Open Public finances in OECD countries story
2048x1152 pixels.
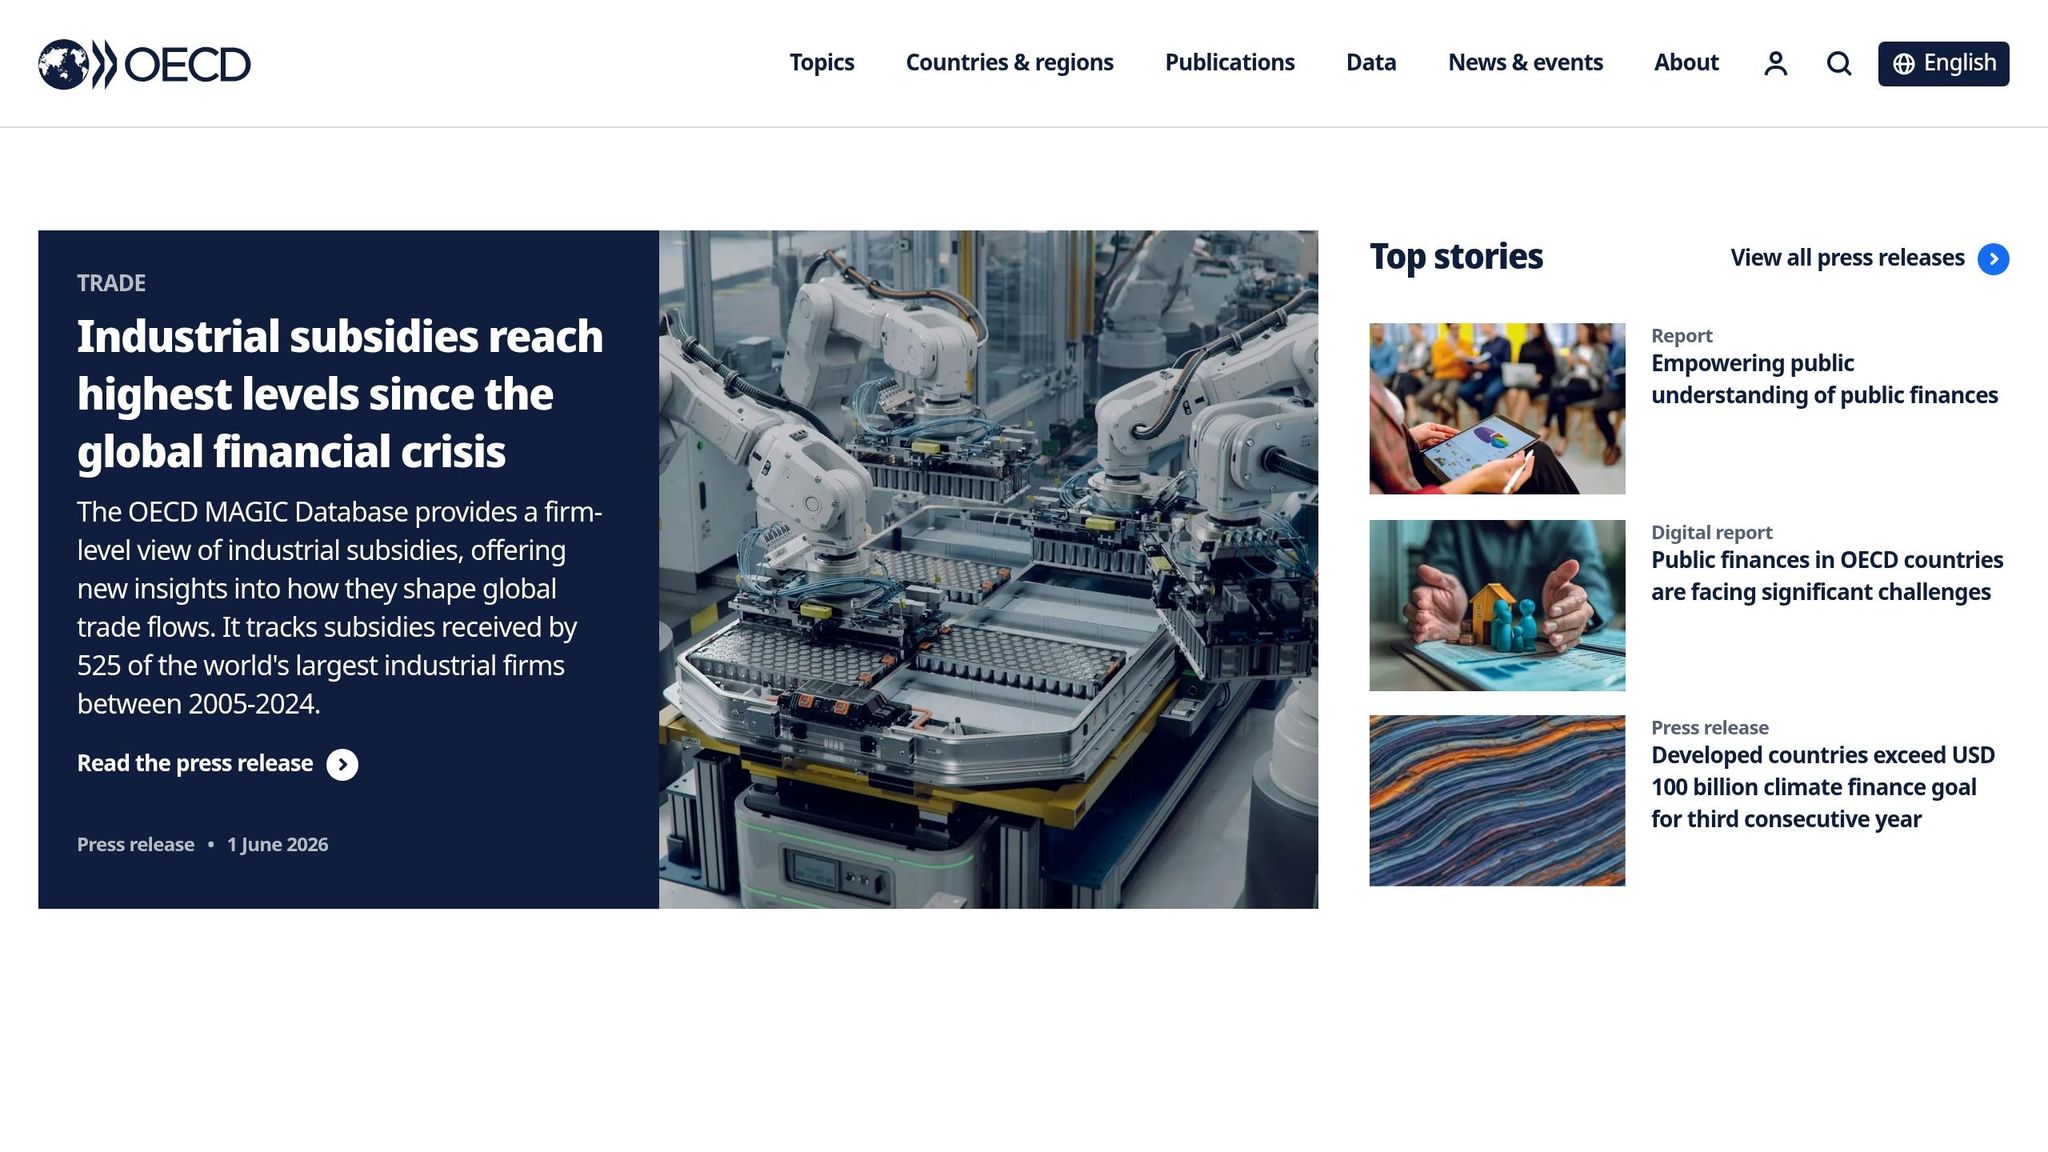click(x=1827, y=576)
